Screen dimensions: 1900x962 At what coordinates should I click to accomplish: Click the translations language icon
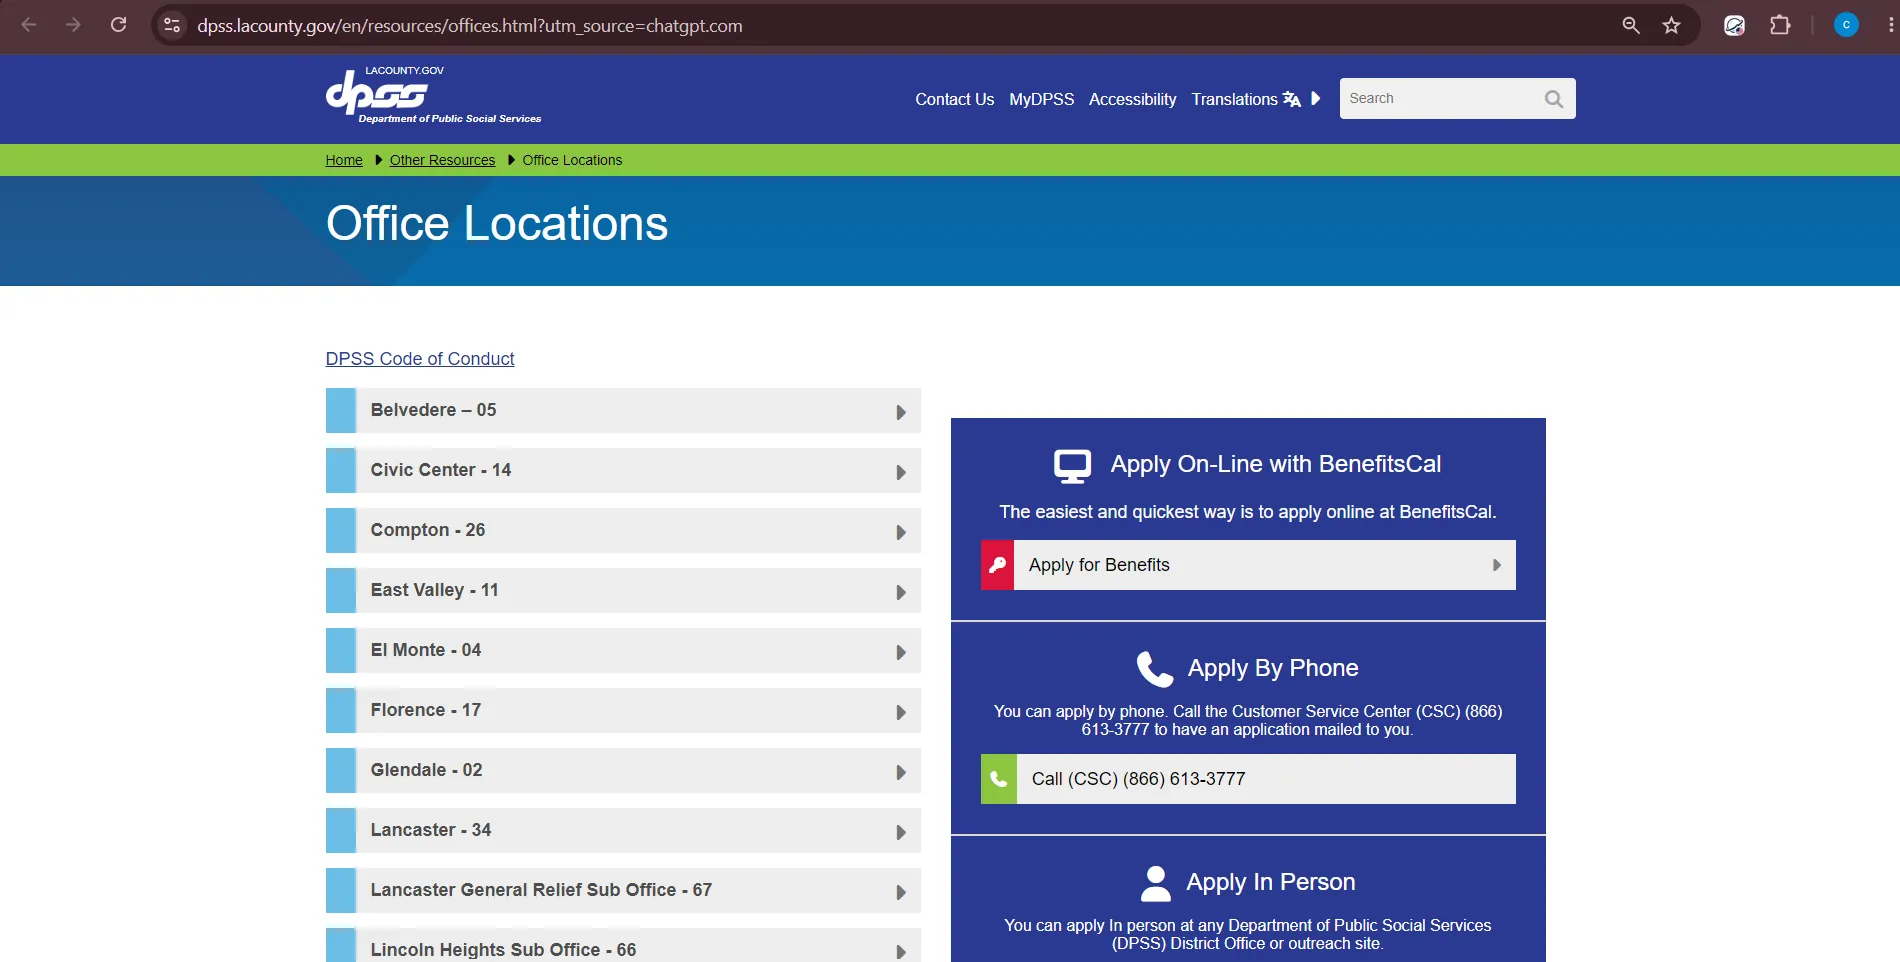click(1292, 99)
